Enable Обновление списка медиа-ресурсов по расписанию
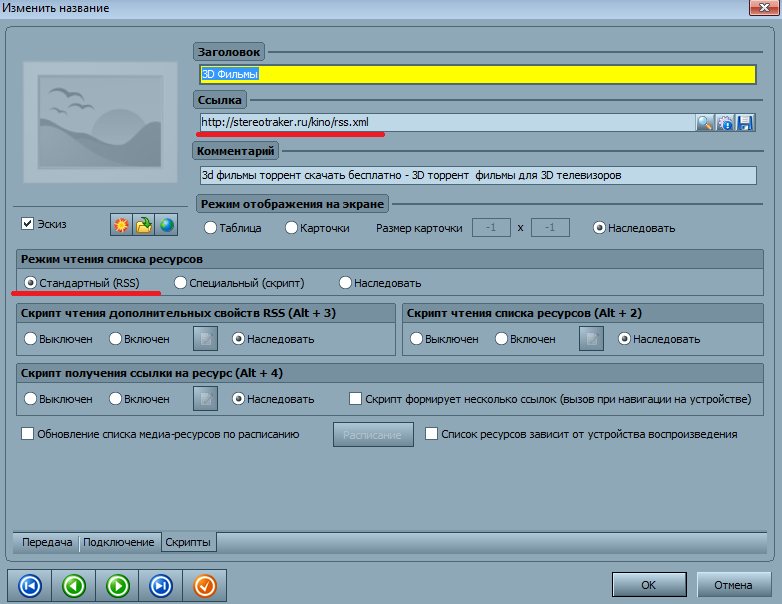Image resolution: width=782 pixels, height=604 pixels. tap(28, 434)
